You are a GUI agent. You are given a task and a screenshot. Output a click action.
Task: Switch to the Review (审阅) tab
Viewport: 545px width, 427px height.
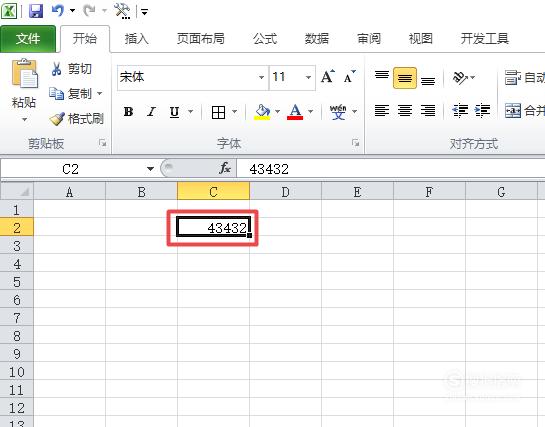click(x=369, y=38)
